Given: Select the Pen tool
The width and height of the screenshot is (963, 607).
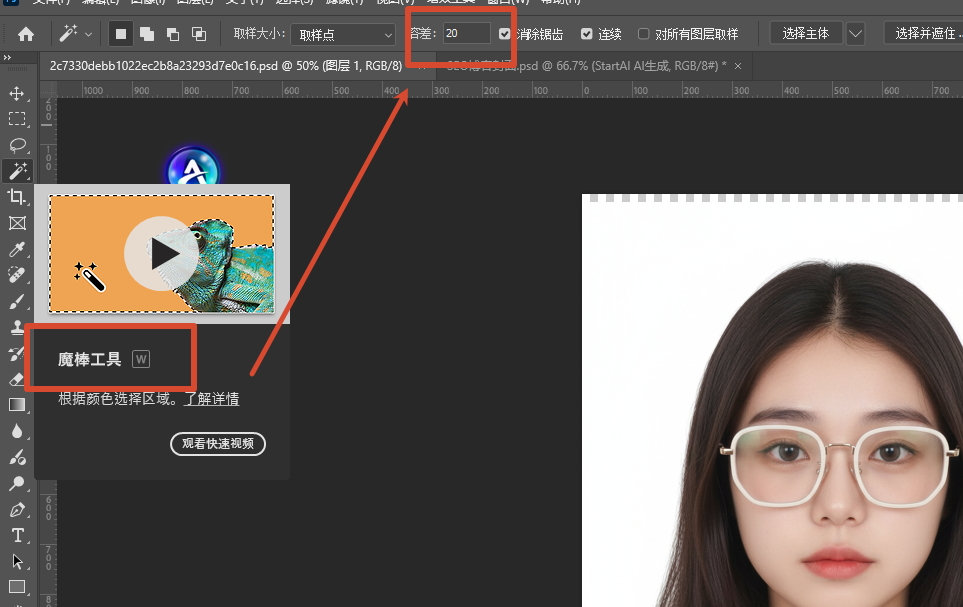Looking at the screenshot, I should click(x=17, y=509).
